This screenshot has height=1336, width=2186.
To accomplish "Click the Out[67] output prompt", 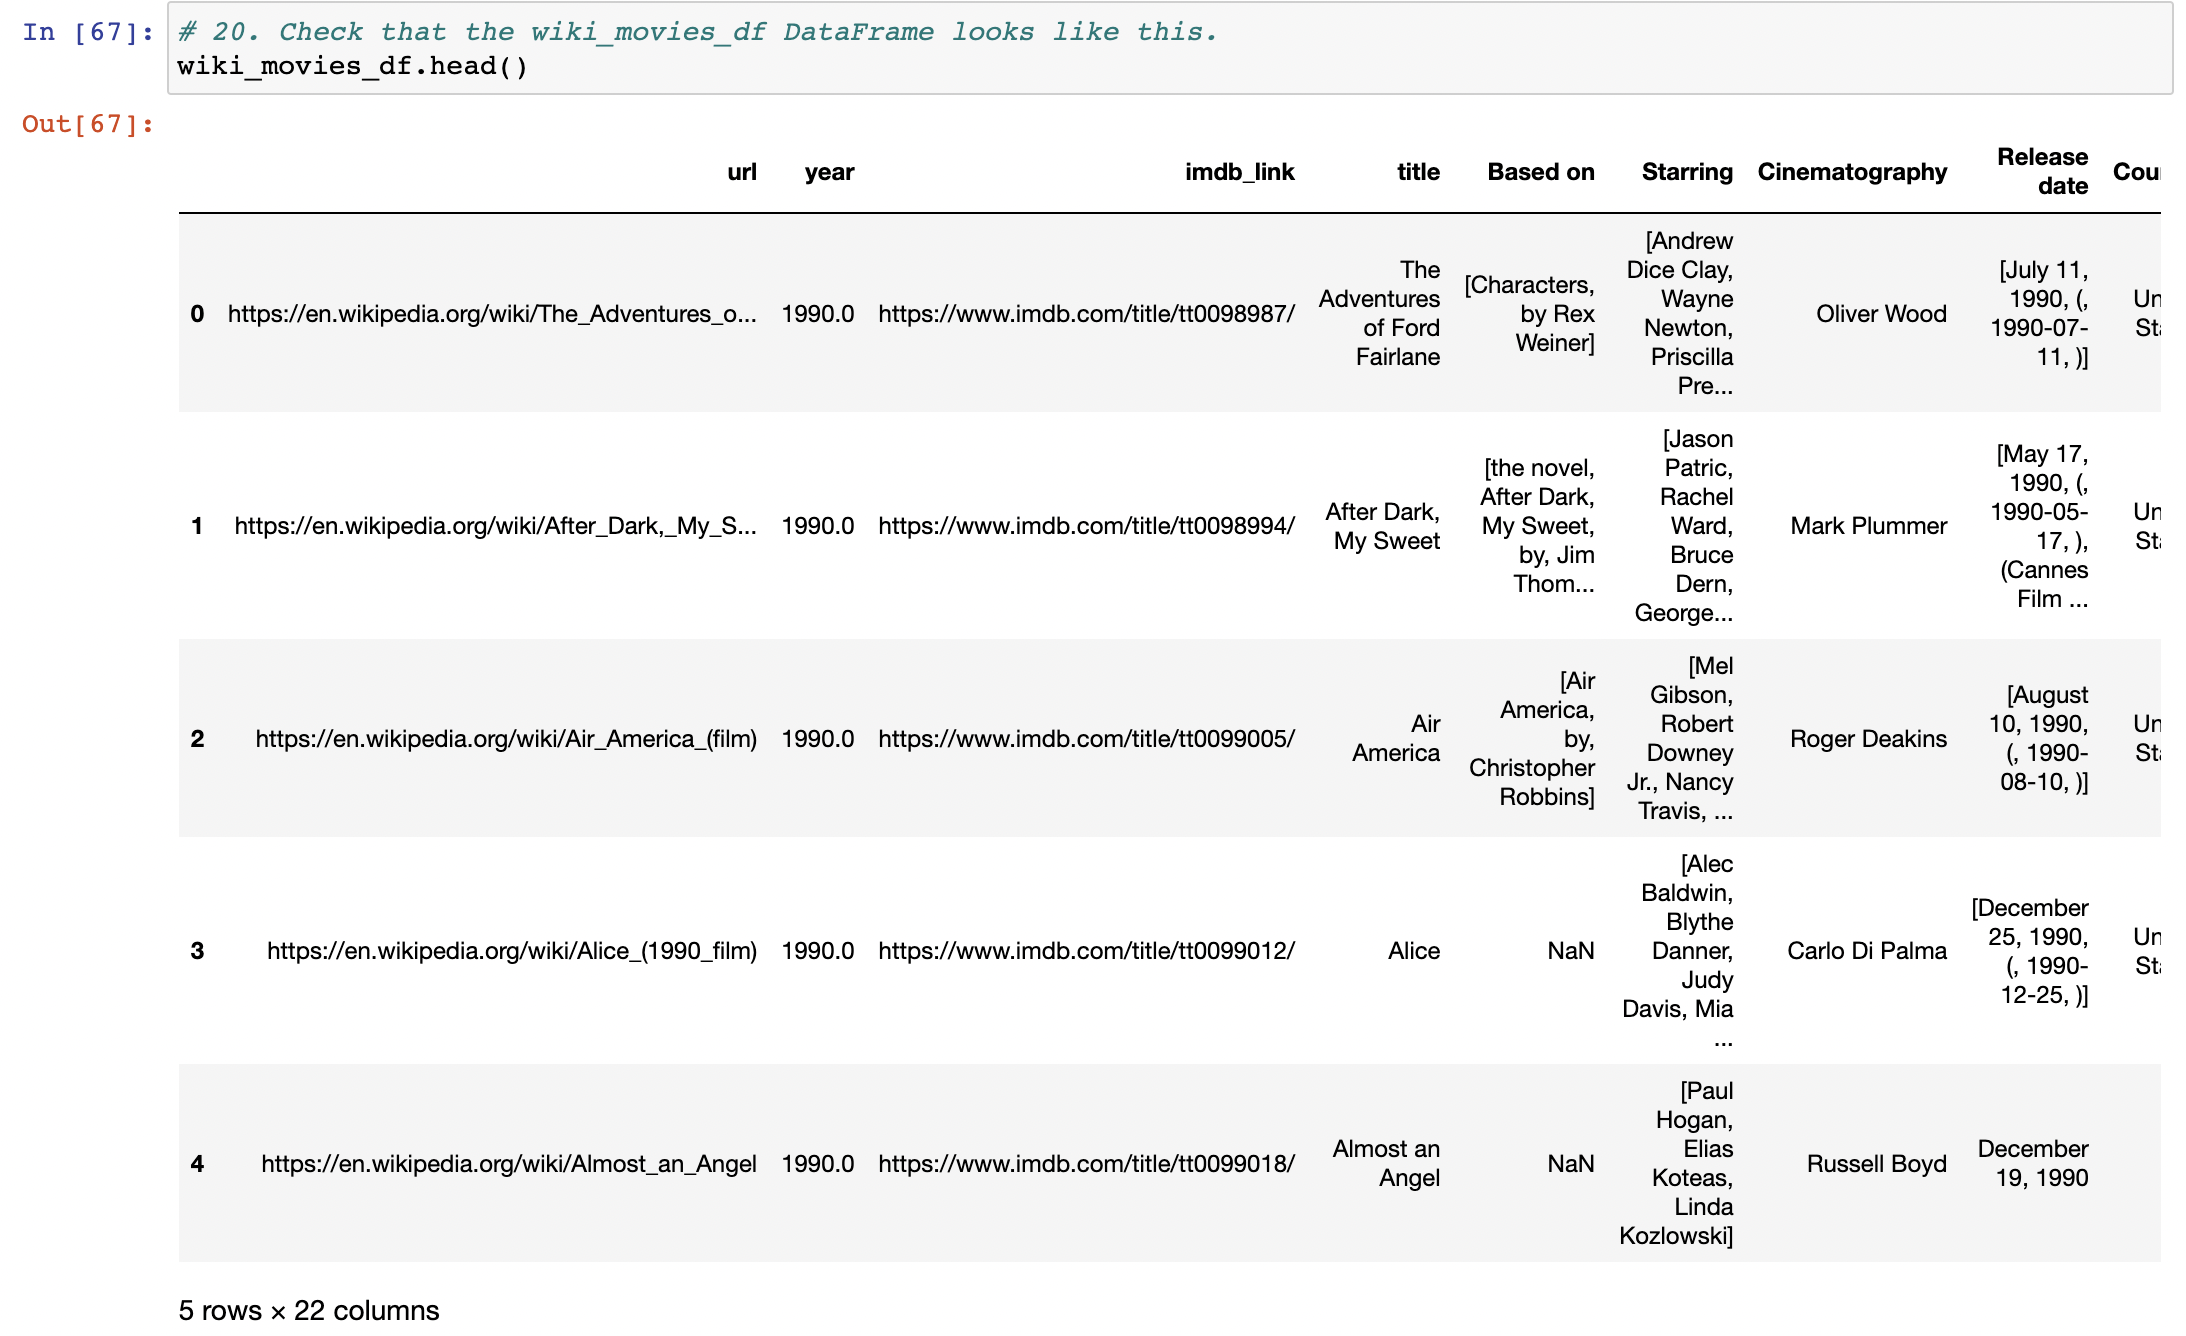I will [x=88, y=124].
